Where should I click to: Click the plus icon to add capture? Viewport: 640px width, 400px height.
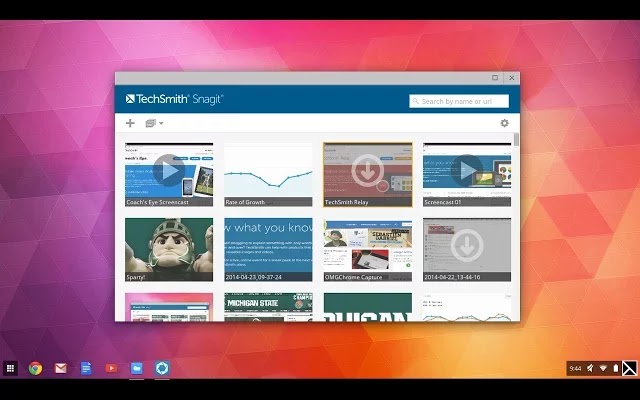point(130,123)
